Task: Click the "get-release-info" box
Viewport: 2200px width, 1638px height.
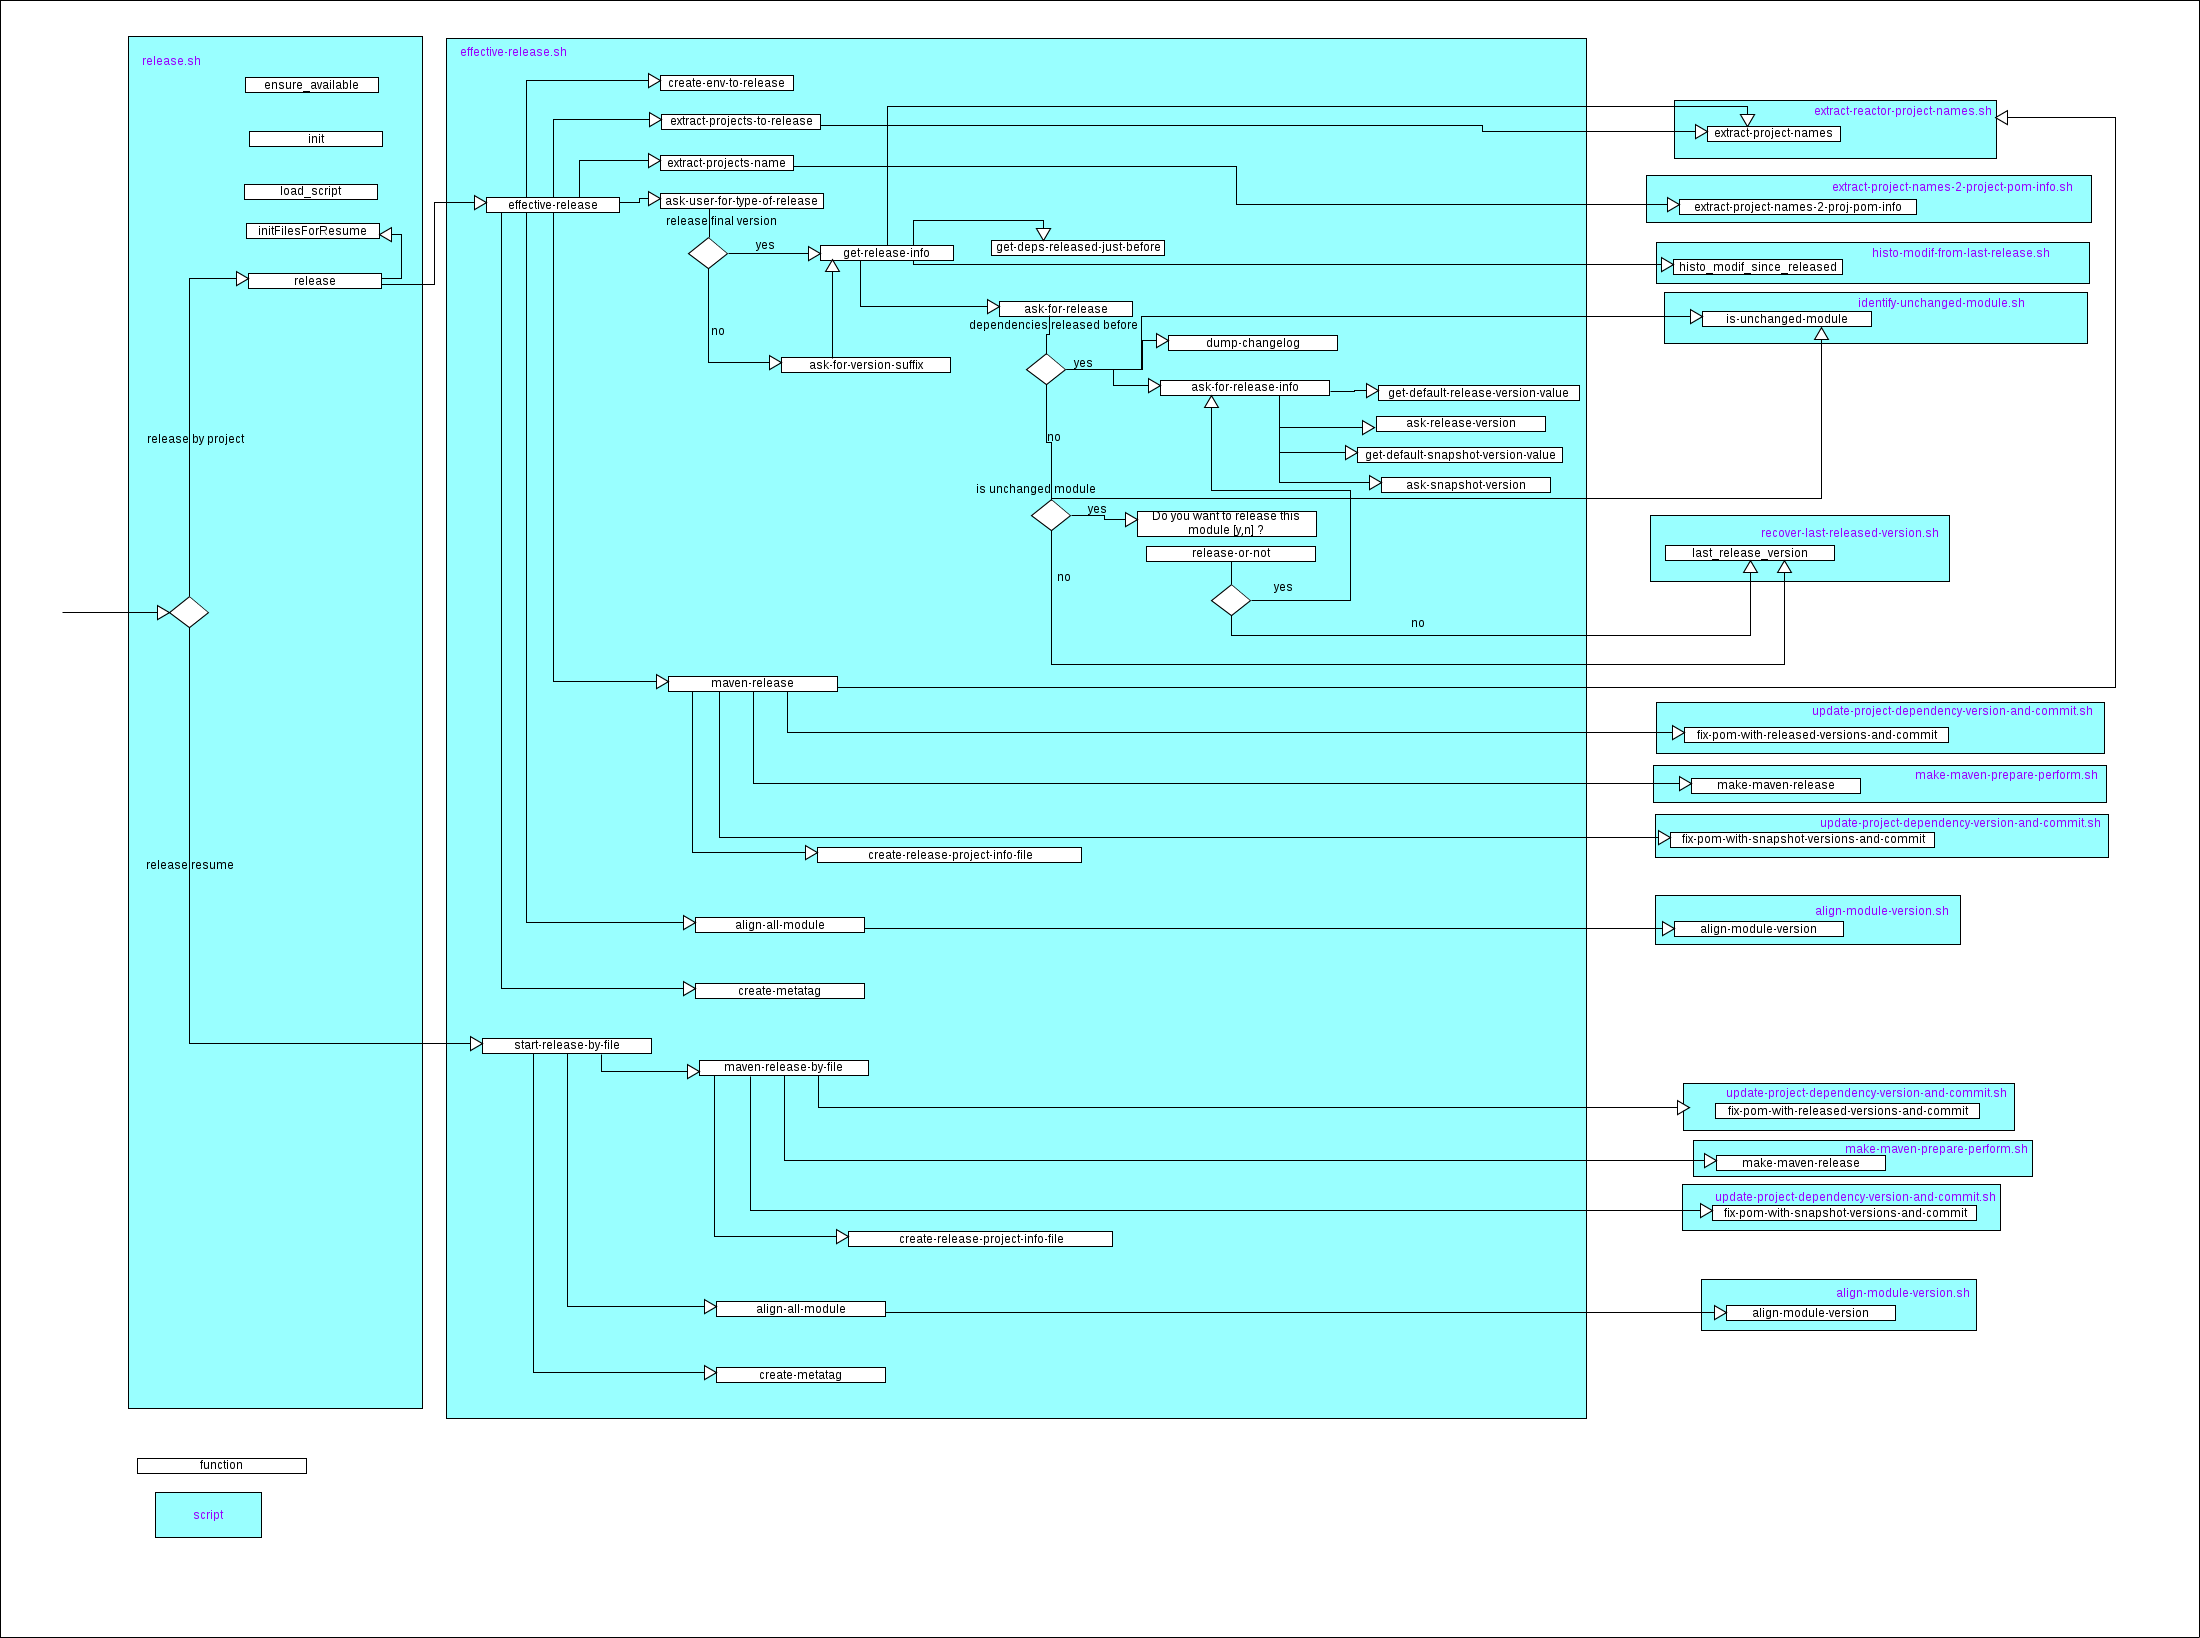Action: point(886,252)
